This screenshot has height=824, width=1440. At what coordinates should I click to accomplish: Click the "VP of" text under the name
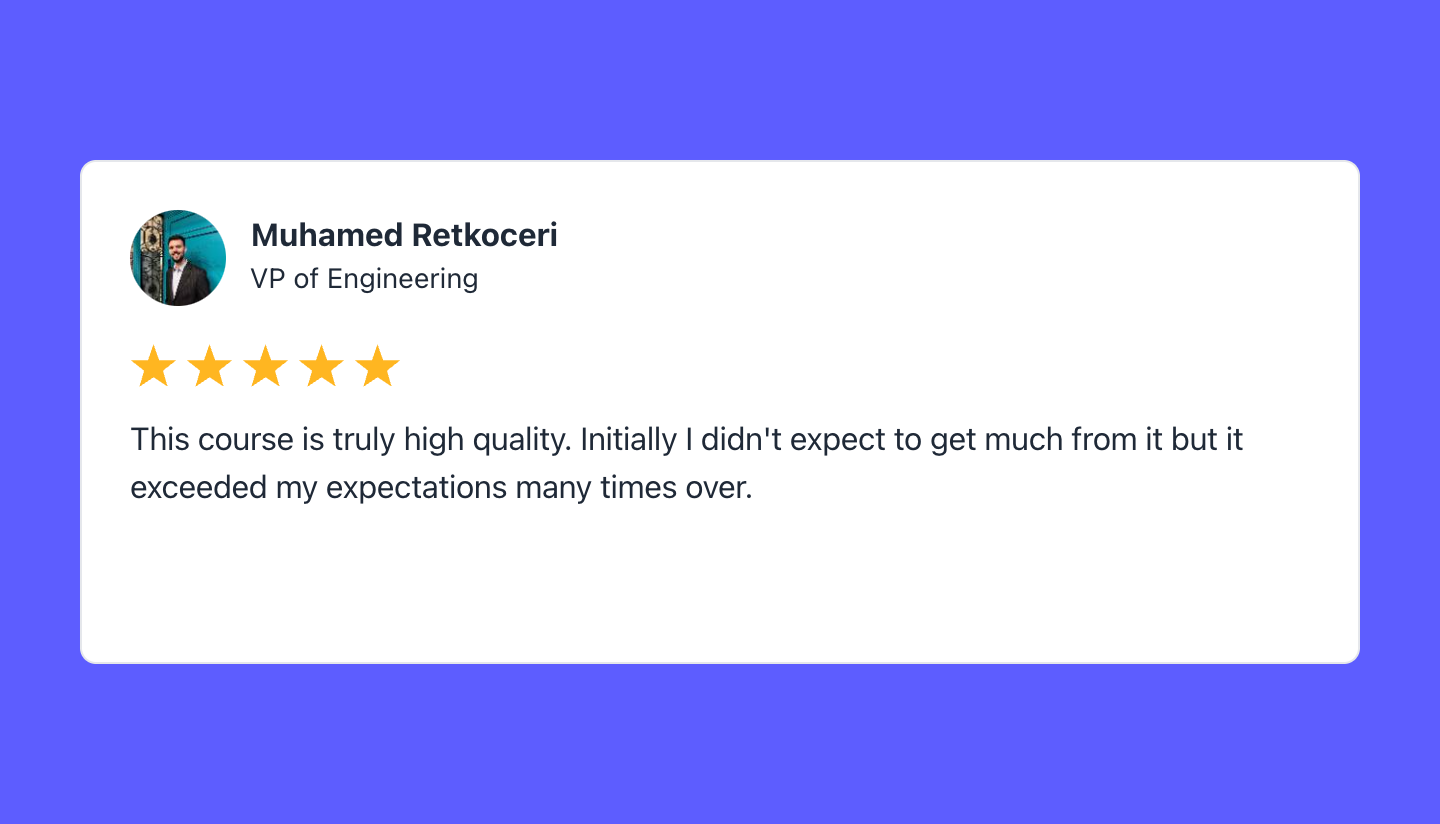284,279
